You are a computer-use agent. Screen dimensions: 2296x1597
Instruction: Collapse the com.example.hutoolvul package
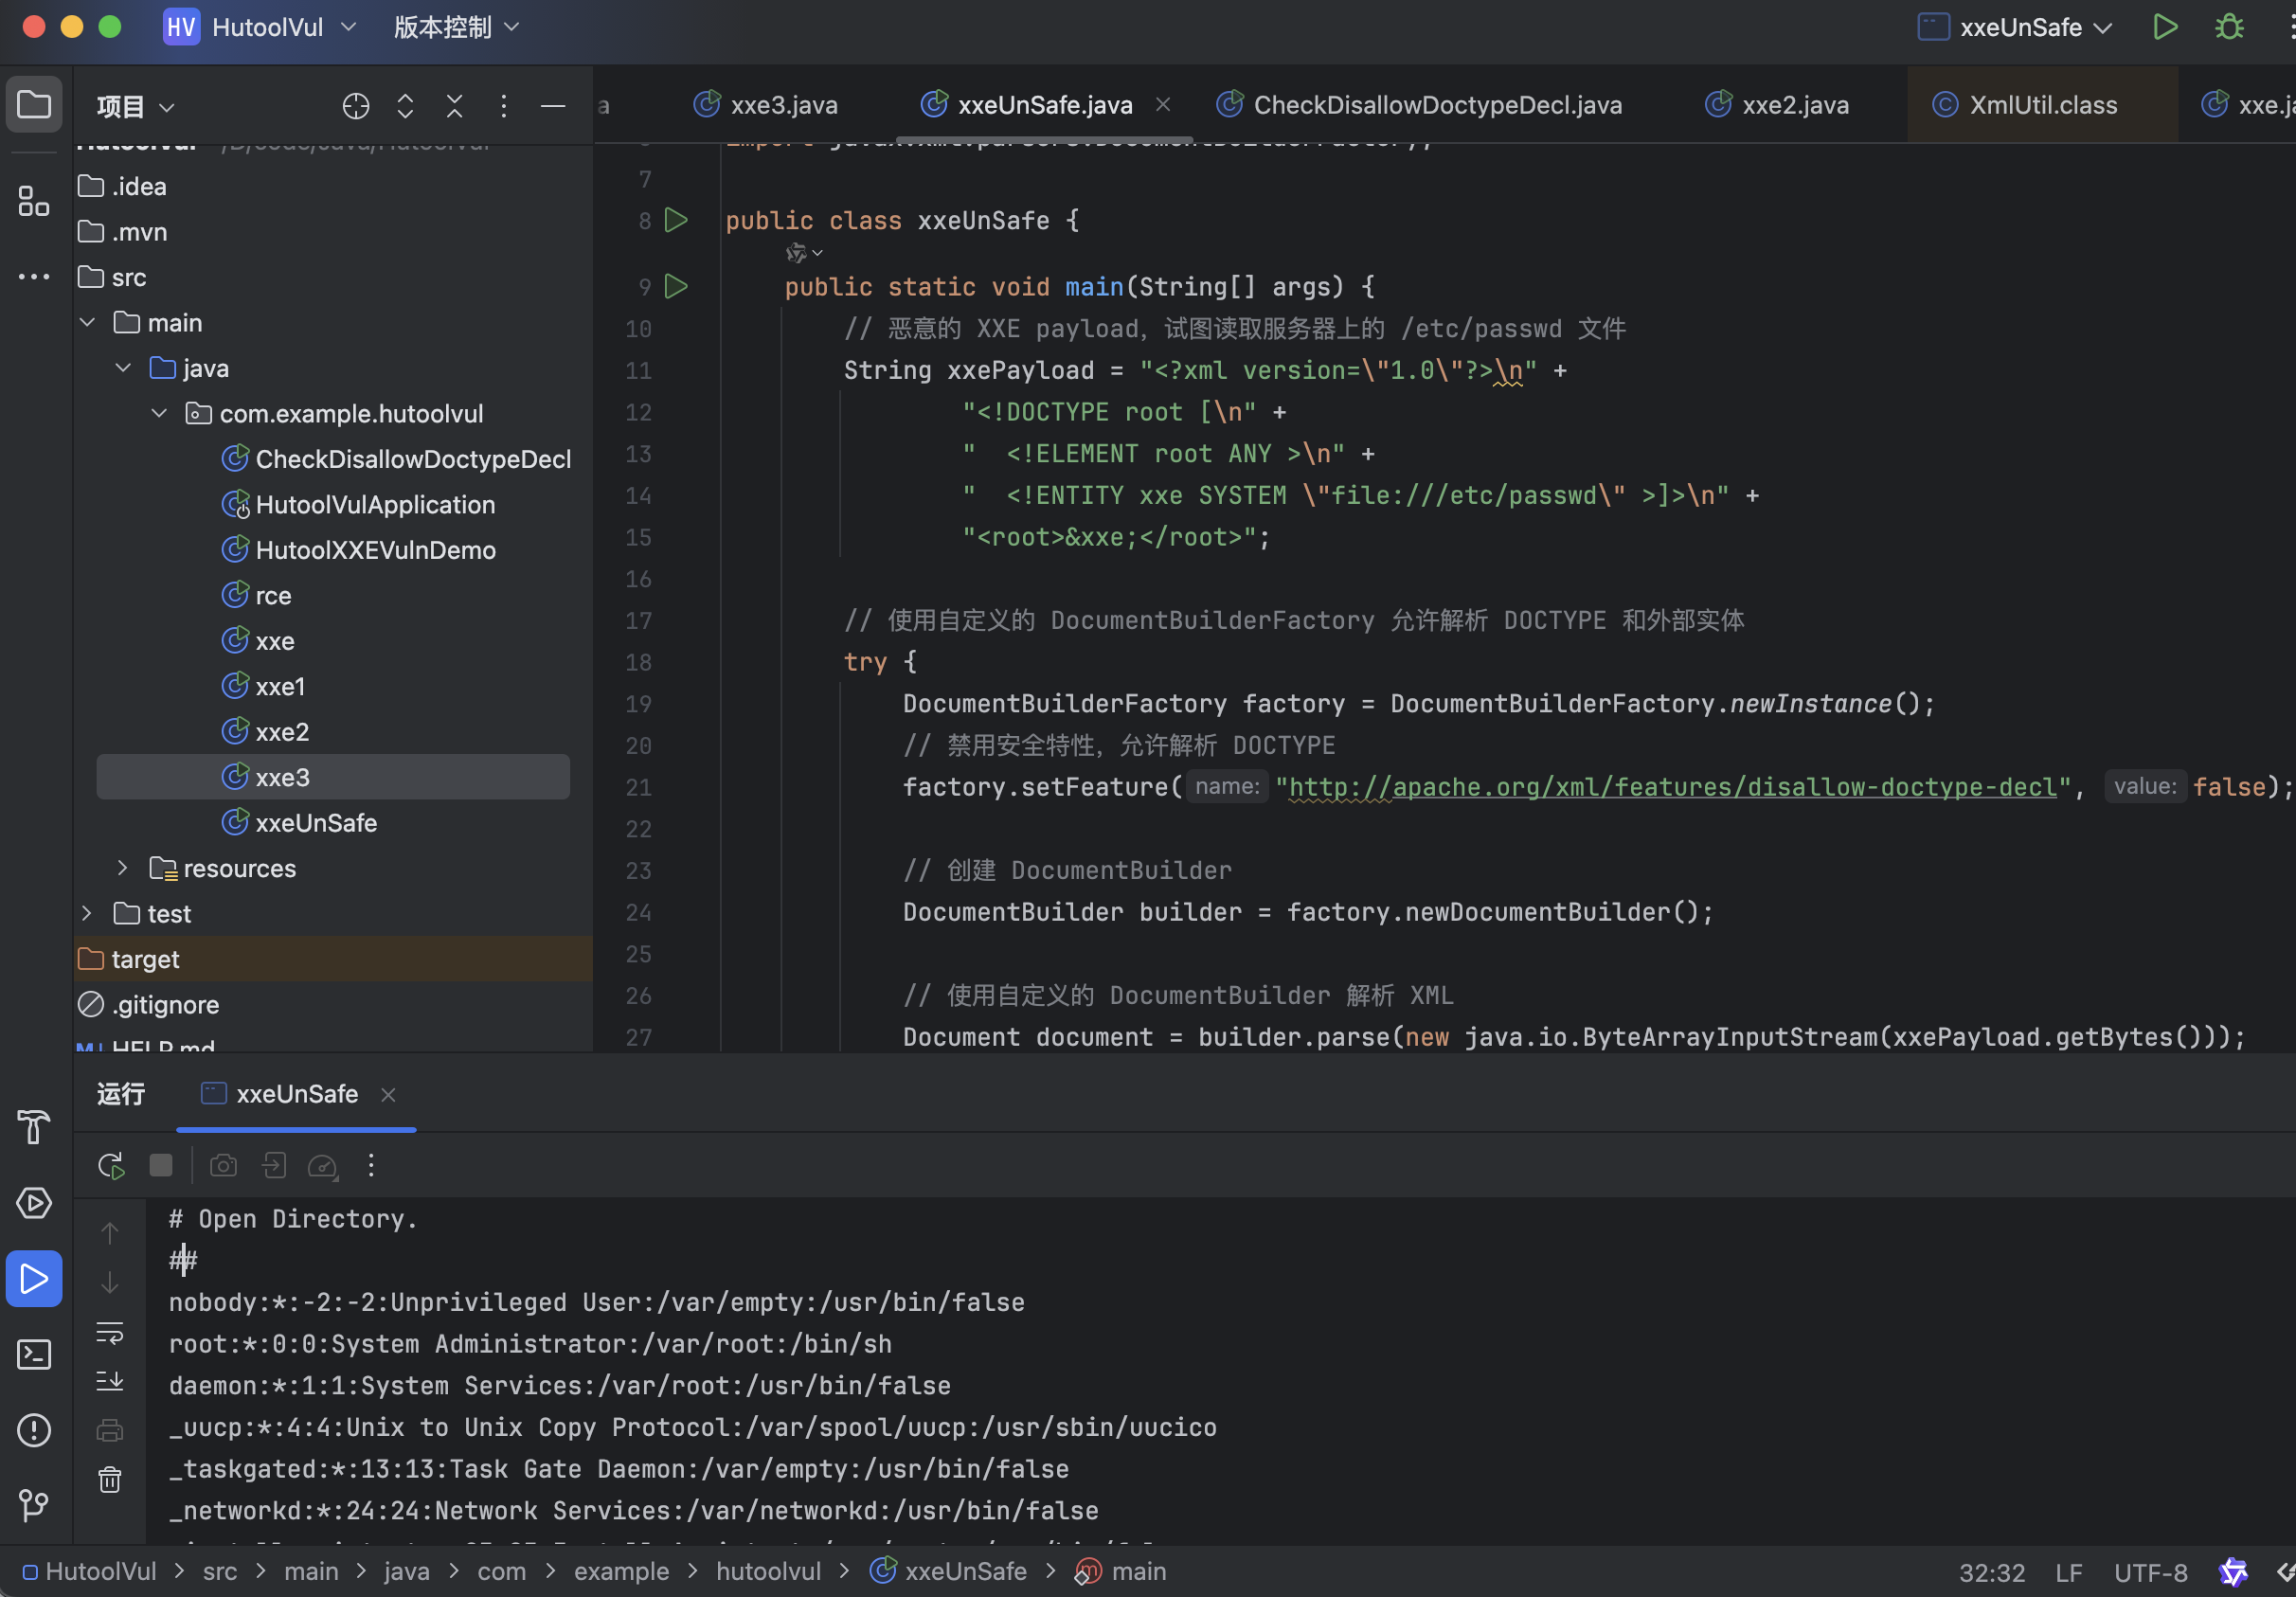(159, 413)
